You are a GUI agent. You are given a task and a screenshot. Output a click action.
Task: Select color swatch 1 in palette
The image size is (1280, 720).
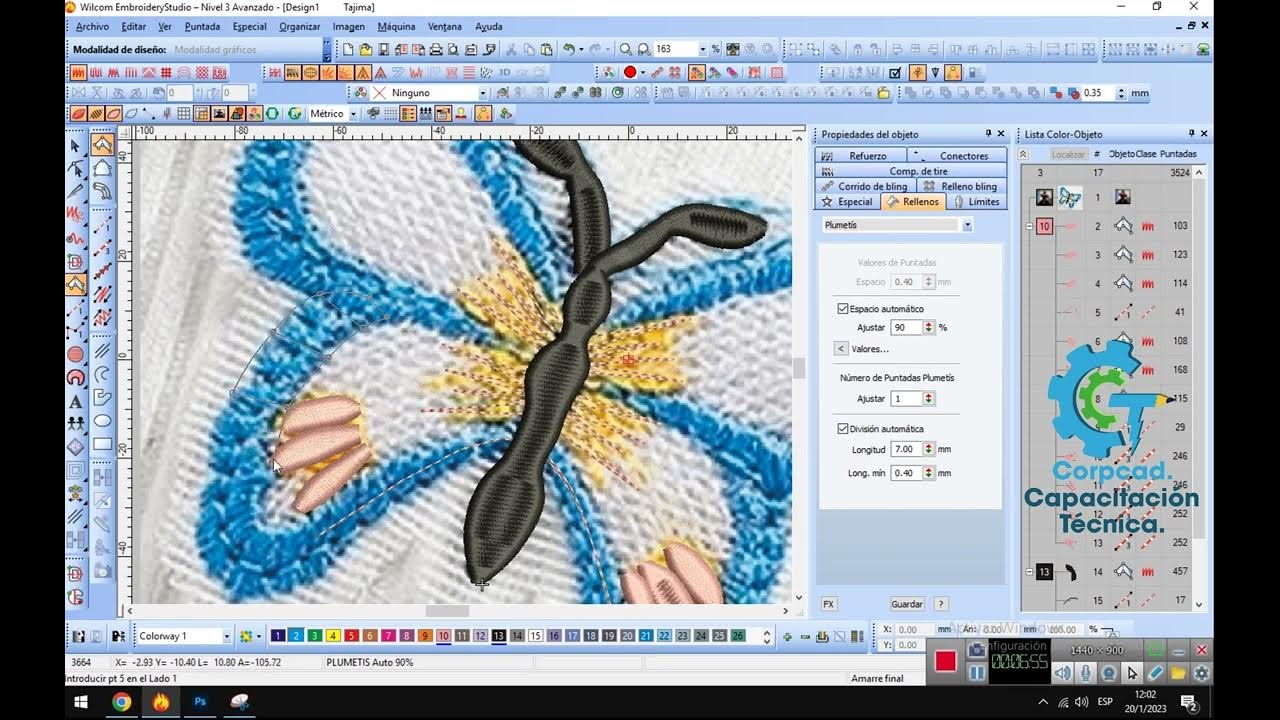(278, 636)
